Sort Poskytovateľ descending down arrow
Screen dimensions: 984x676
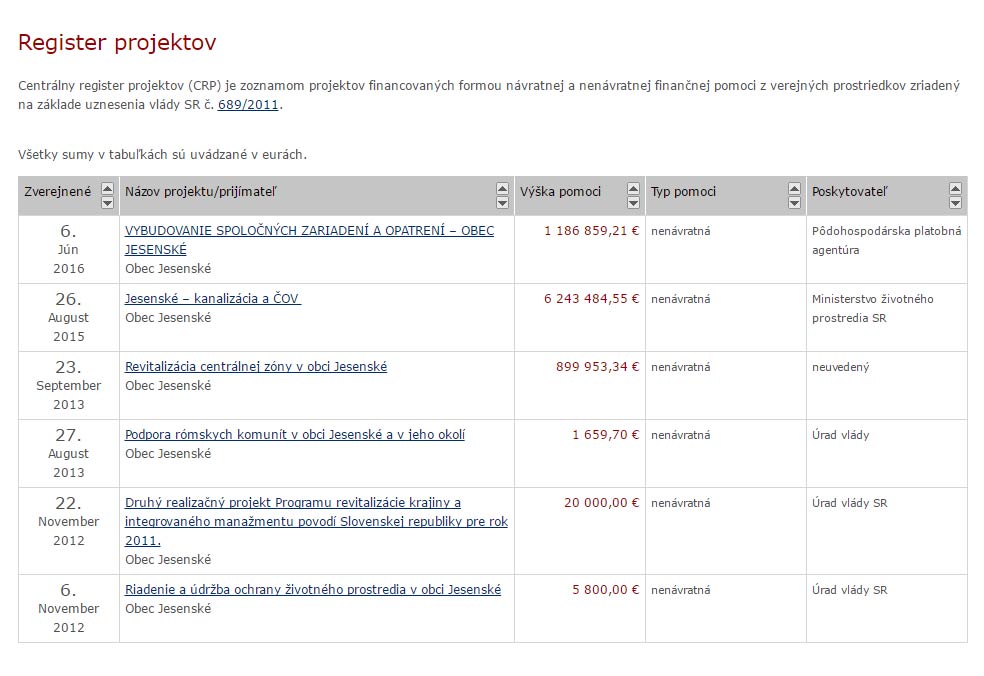point(955,203)
